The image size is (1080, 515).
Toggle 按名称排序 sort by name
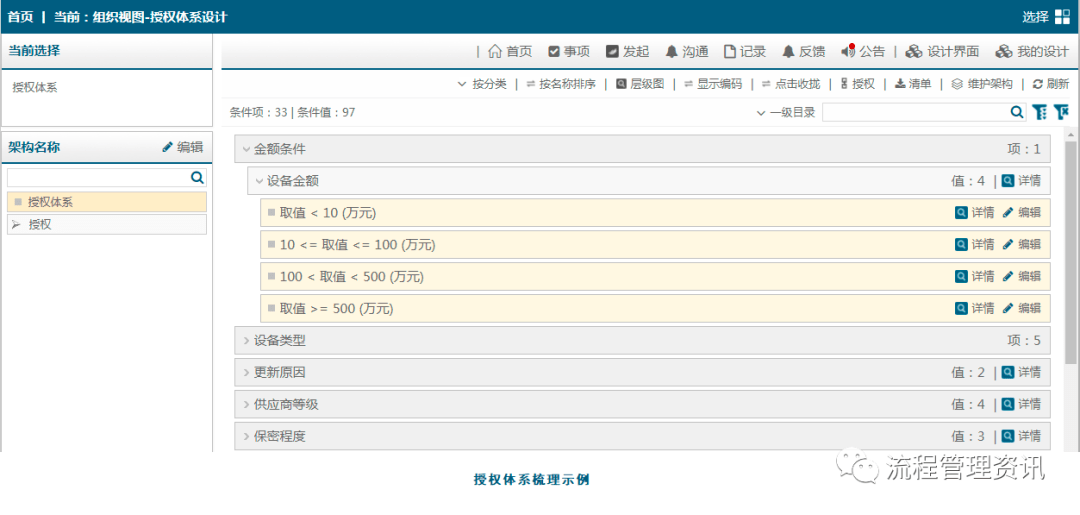coord(561,84)
